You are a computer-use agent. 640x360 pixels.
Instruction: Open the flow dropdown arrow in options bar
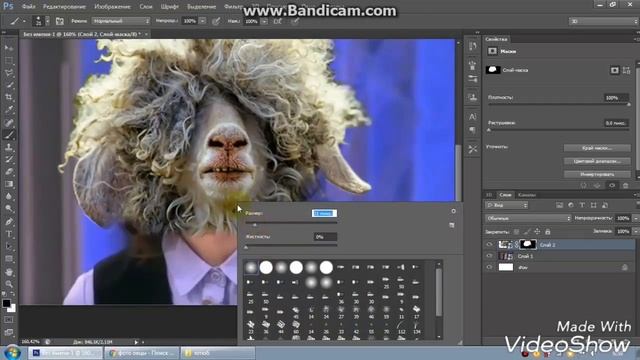click(x=264, y=21)
